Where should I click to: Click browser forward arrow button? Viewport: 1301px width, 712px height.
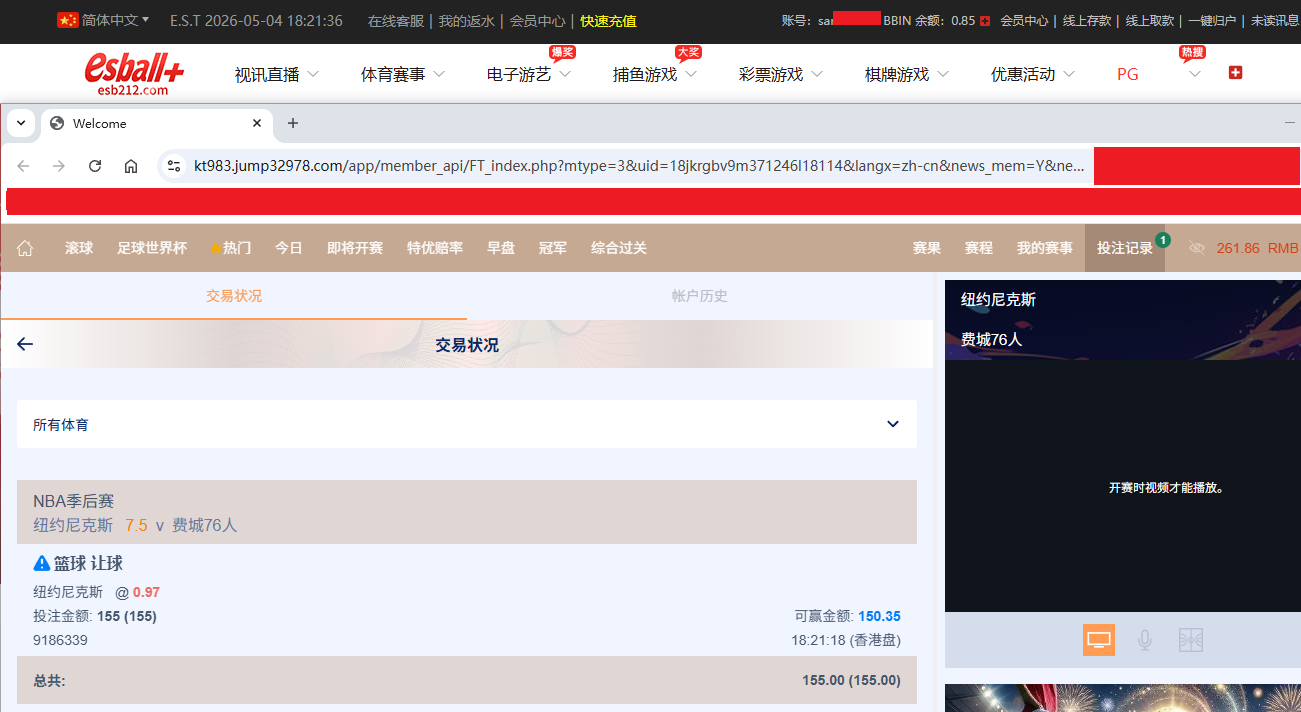click(59, 166)
